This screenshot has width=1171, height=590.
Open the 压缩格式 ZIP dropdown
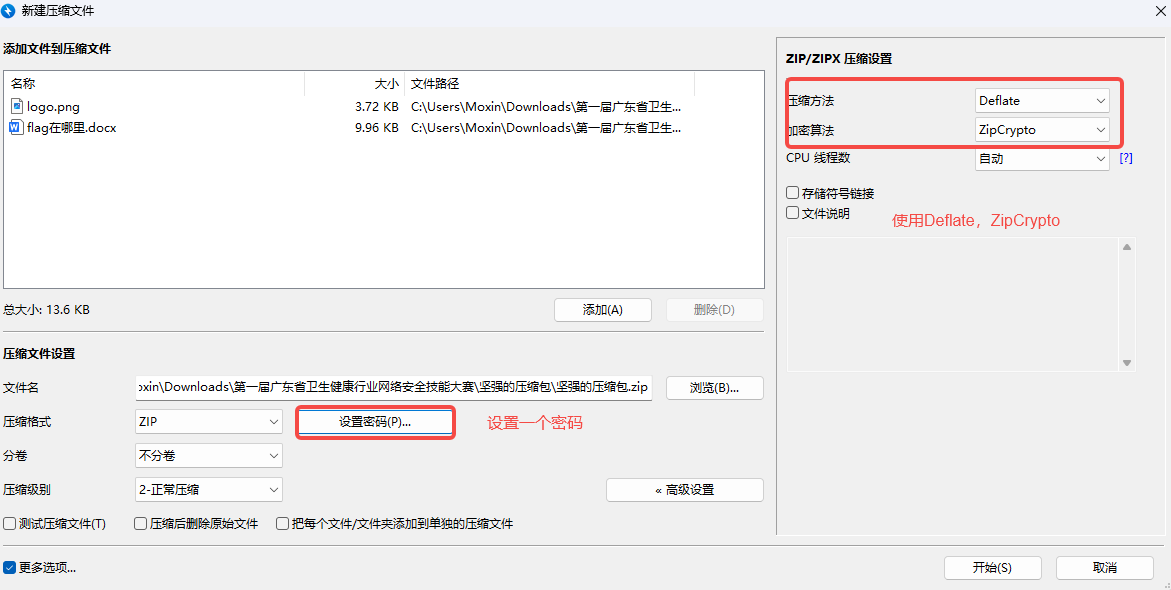208,422
